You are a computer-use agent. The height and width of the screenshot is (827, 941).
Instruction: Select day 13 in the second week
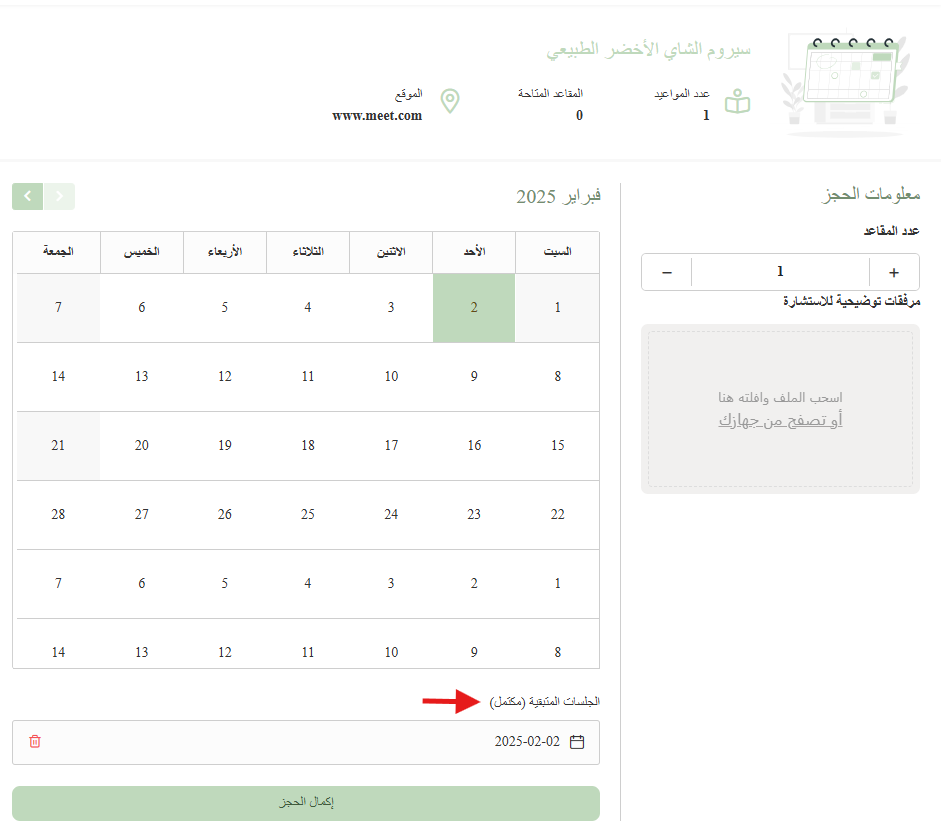(x=142, y=377)
